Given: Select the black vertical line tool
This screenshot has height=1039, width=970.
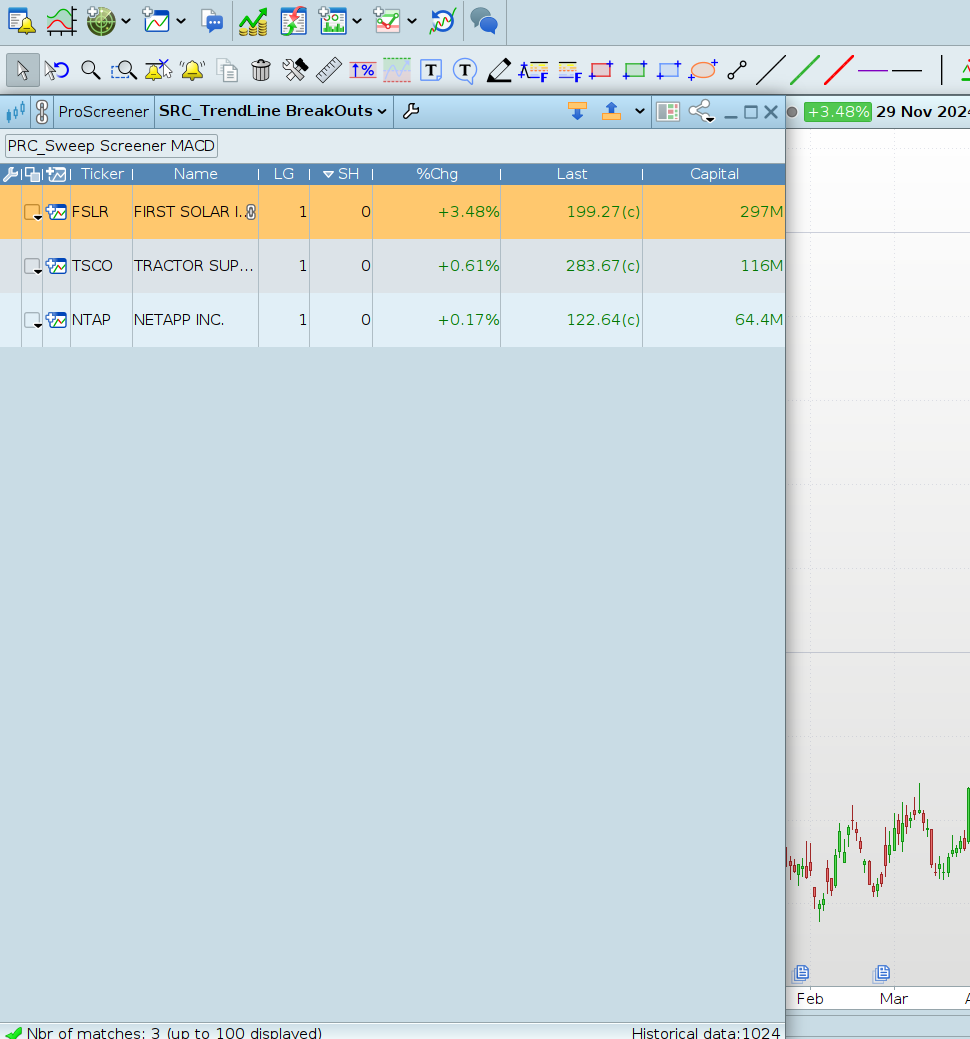Looking at the screenshot, I should [x=942, y=70].
